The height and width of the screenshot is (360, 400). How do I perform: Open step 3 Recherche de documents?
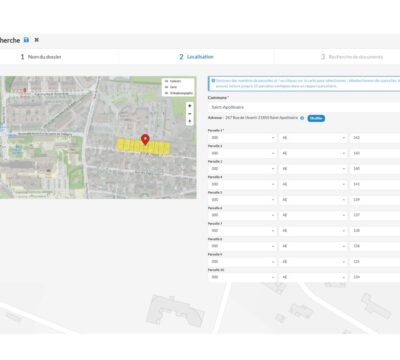(352, 57)
